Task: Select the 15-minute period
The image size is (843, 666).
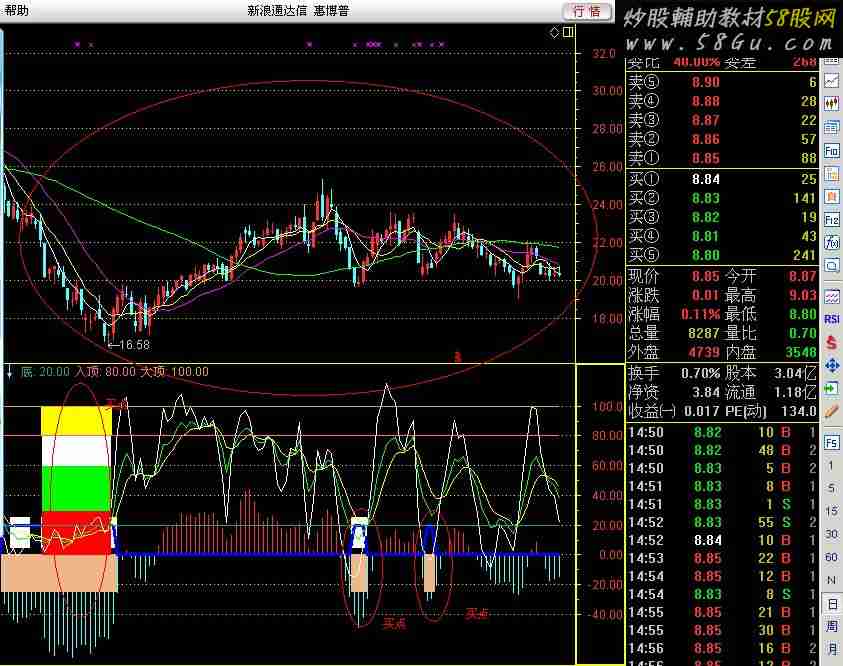Action: 832,511
